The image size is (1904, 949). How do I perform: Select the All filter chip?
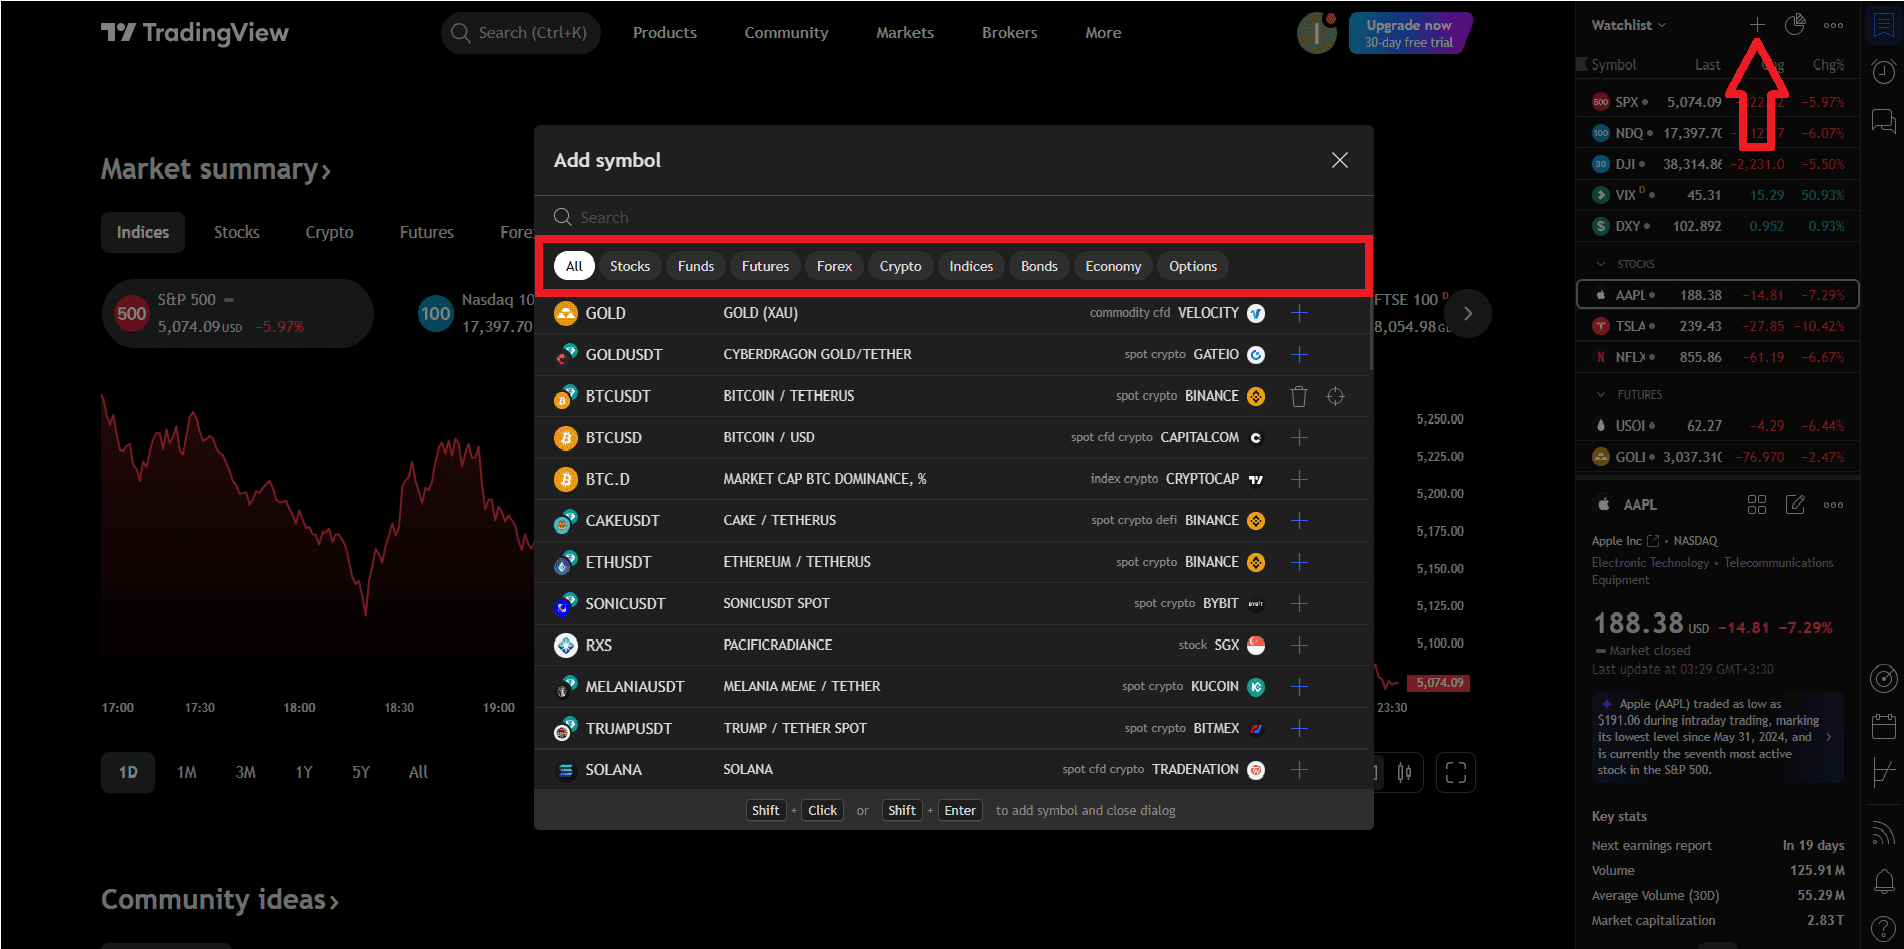click(x=574, y=266)
